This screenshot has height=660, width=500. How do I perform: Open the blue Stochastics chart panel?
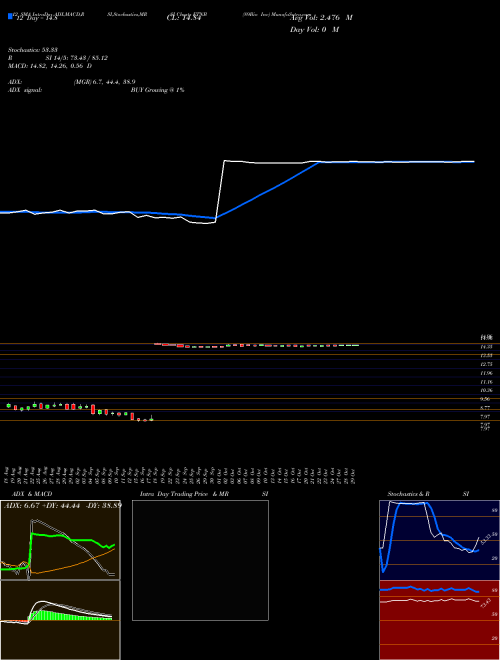[439, 540]
